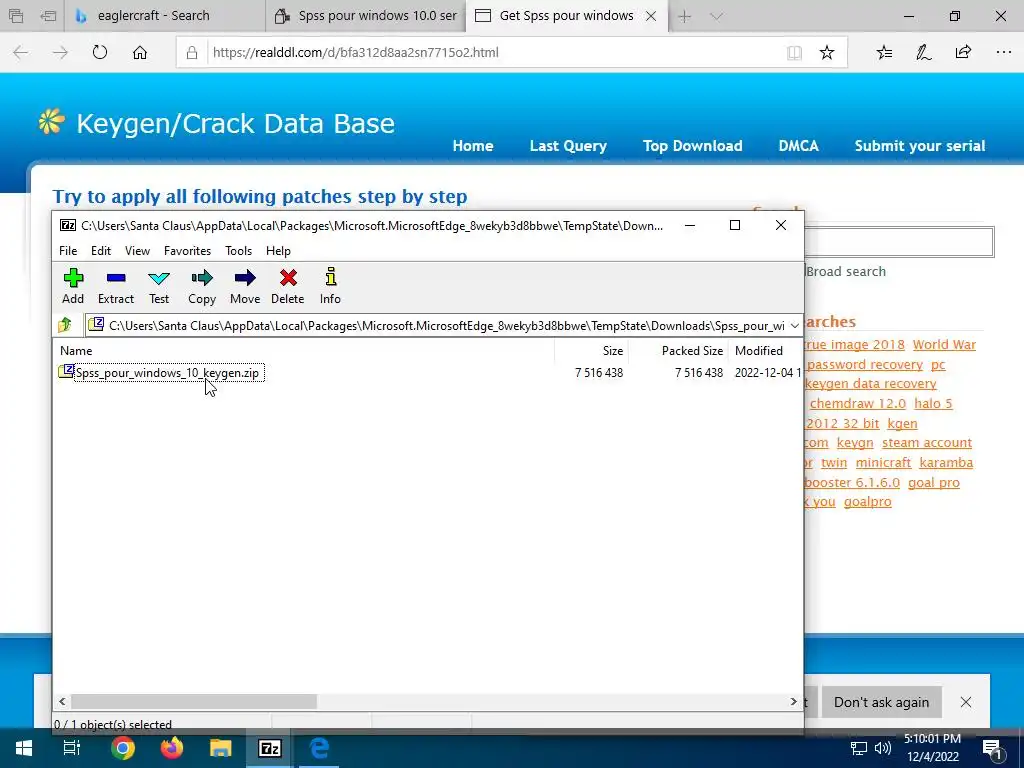Select Spss_pour_windows_10_keygen.zip file
The image size is (1024, 768).
[x=167, y=373]
